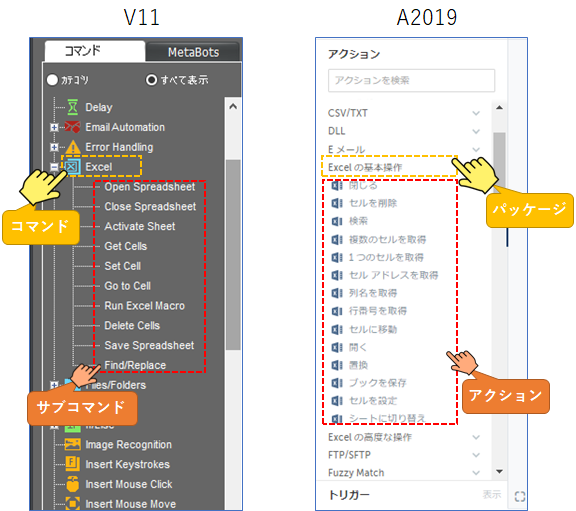The image size is (576, 511).
Task: Expand the CSV/TXT package chevron
Action: click(476, 113)
